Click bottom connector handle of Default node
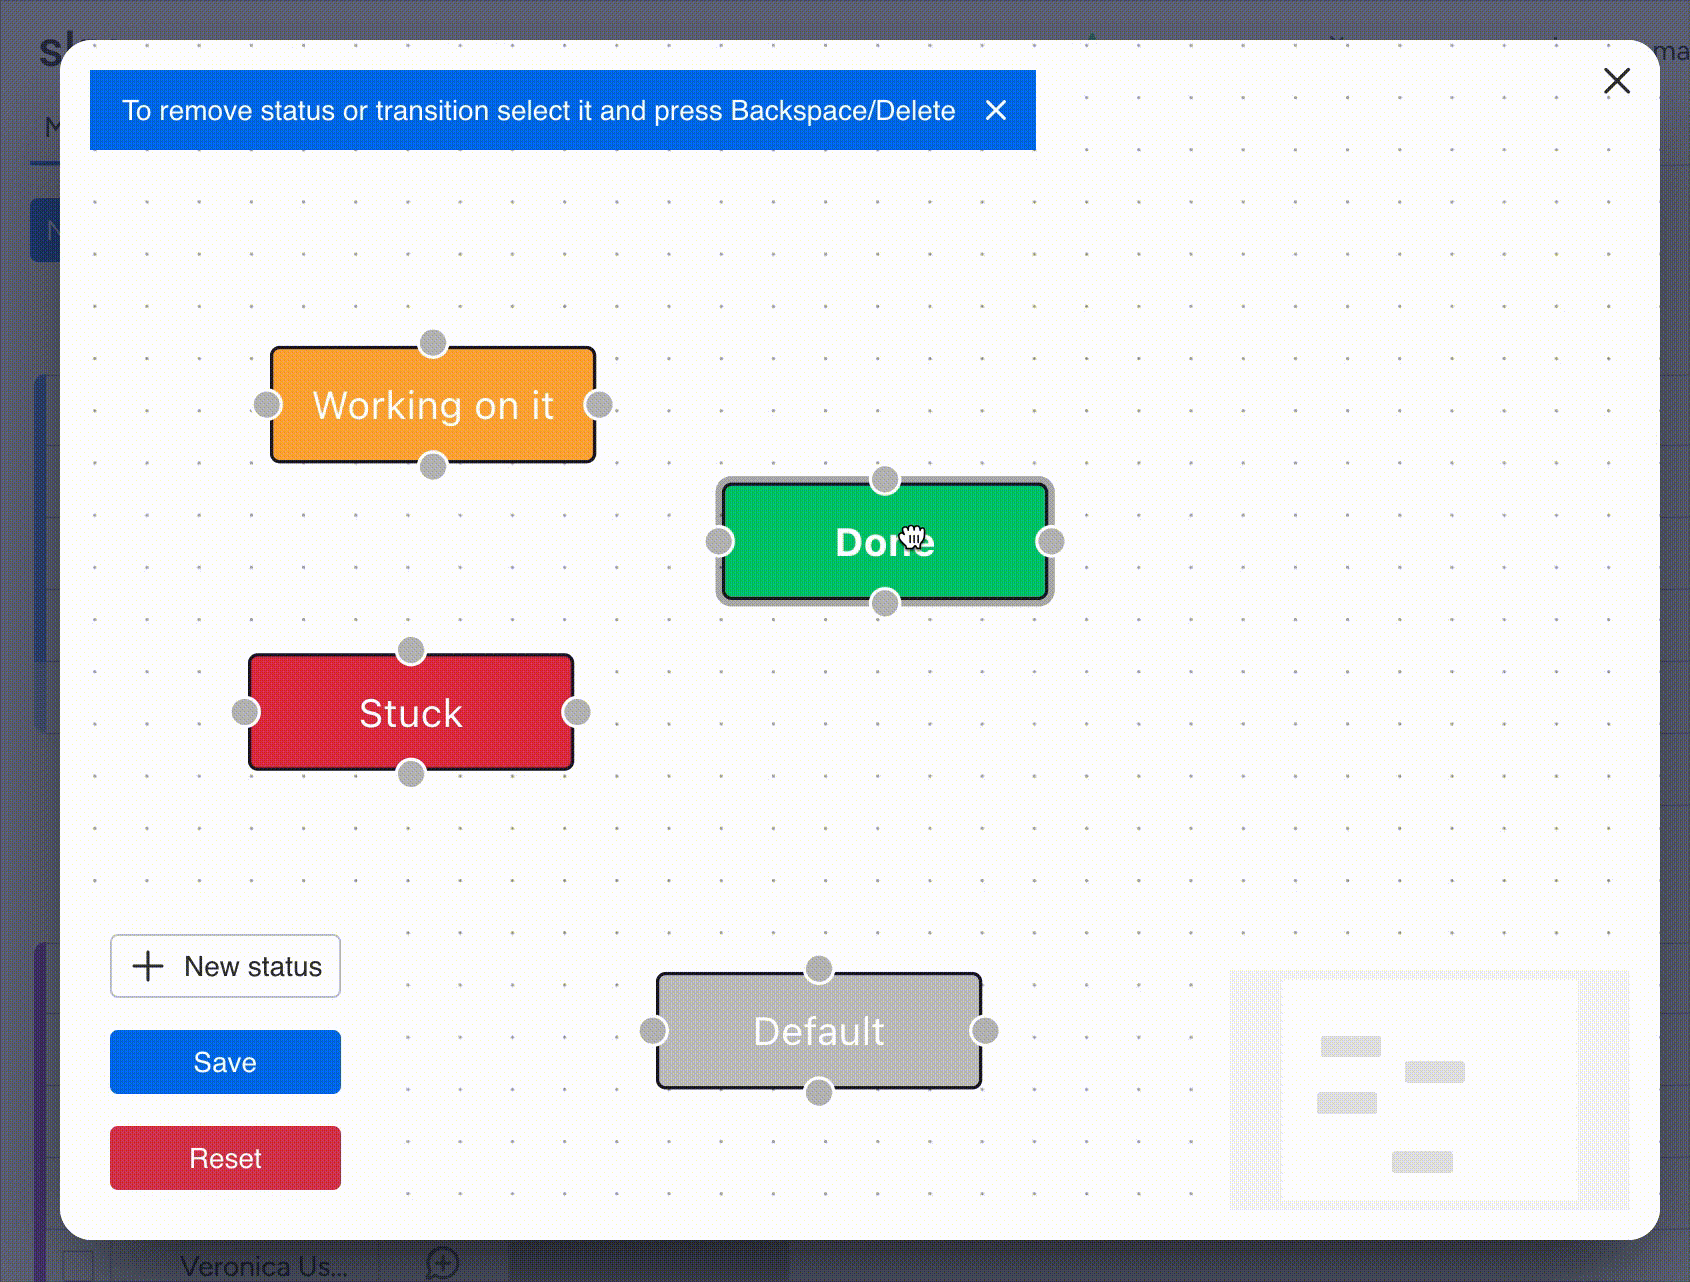The image size is (1690, 1282). point(819,1092)
